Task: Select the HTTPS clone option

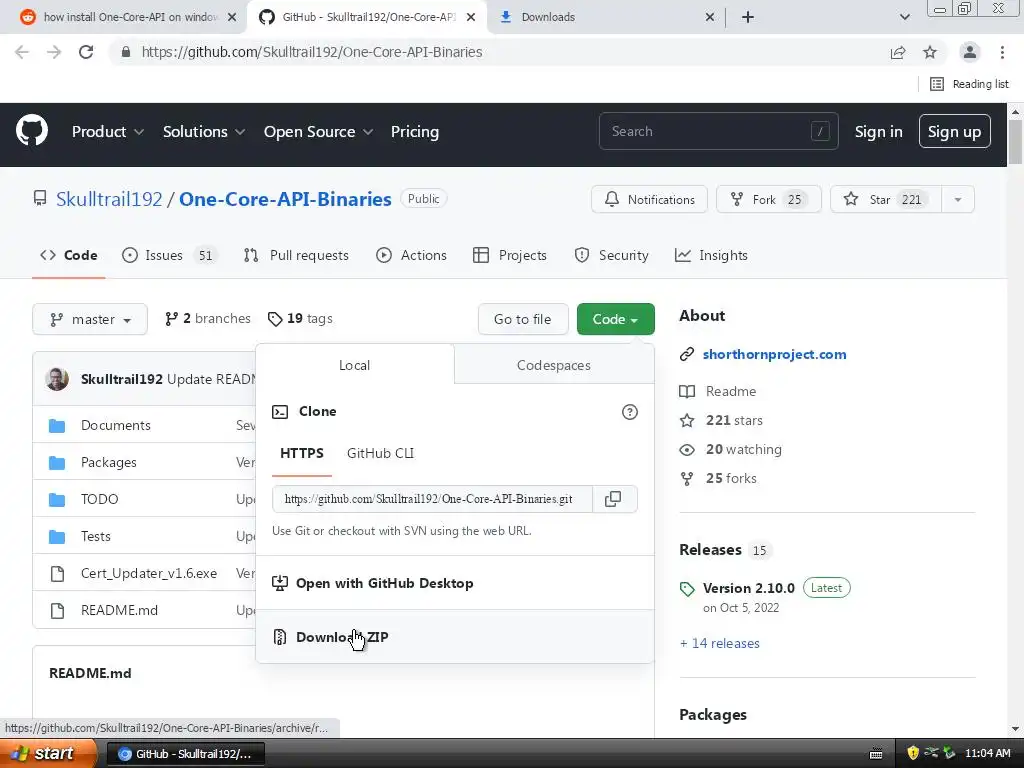Action: (x=302, y=453)
